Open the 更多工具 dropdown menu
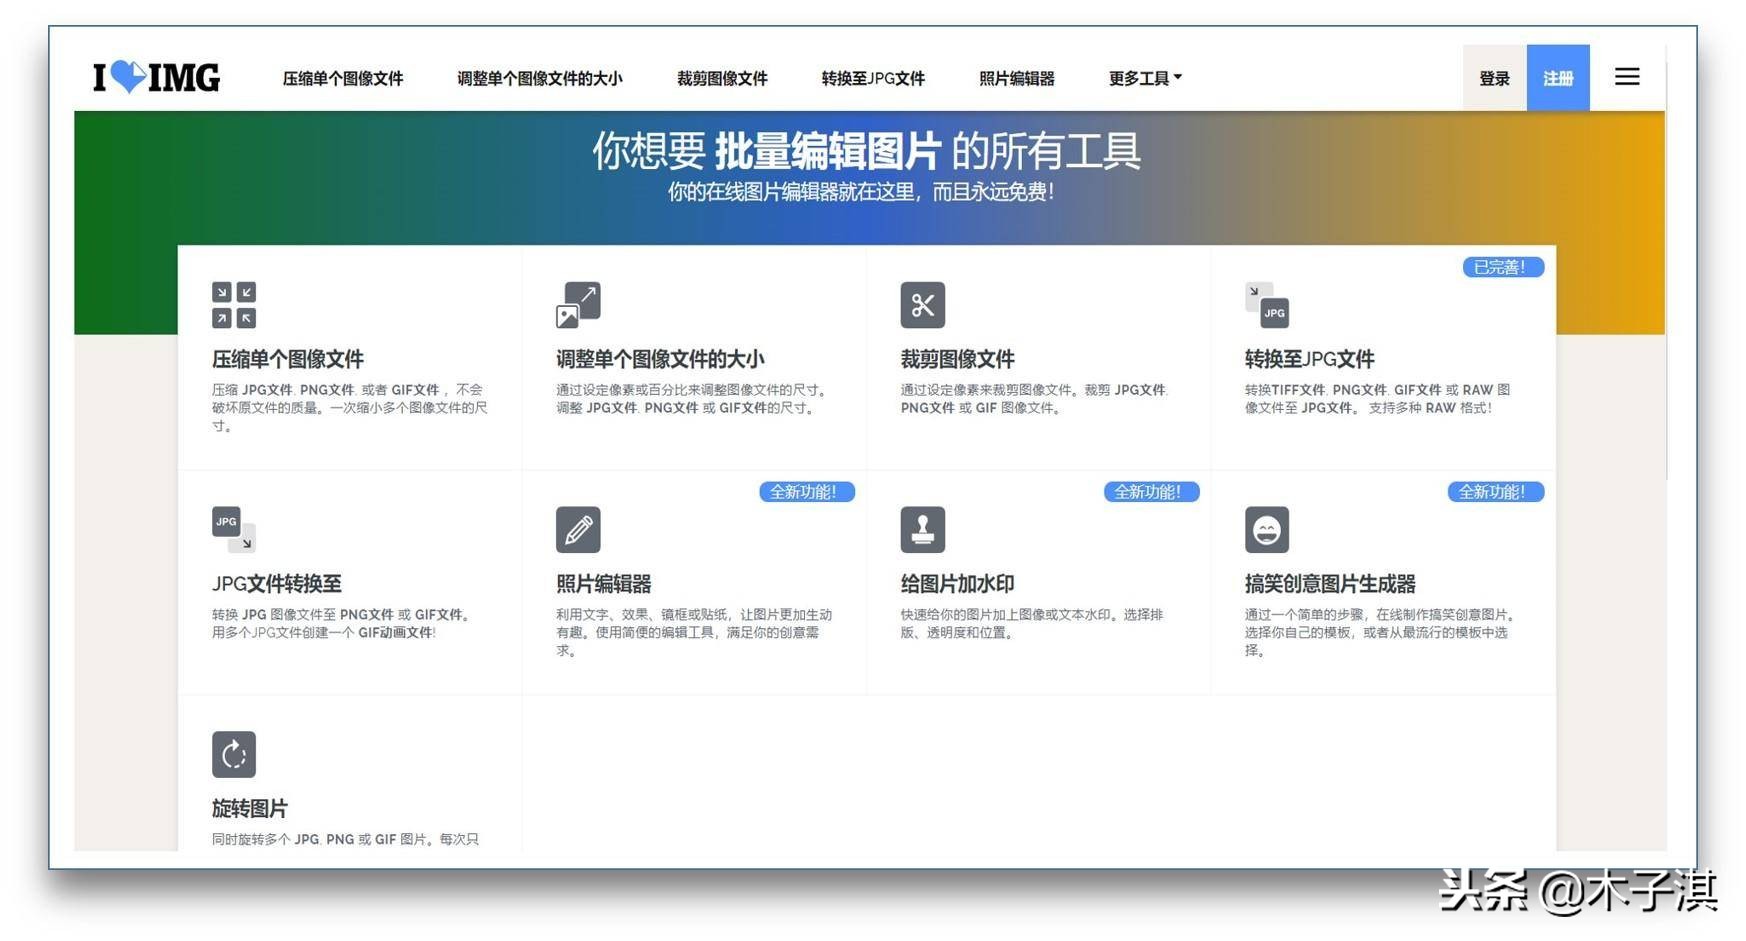 1144,78
